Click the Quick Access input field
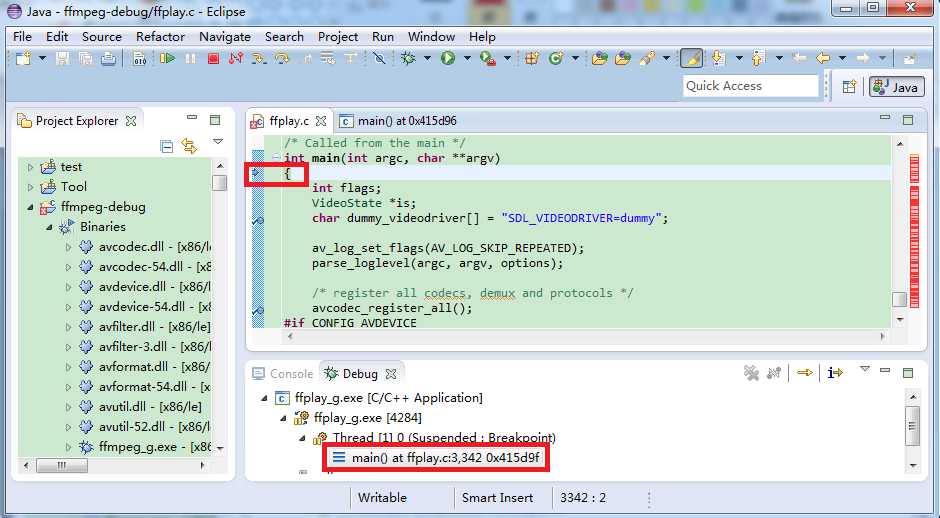This screenshot has height=518, width=940. coord(750,86)
